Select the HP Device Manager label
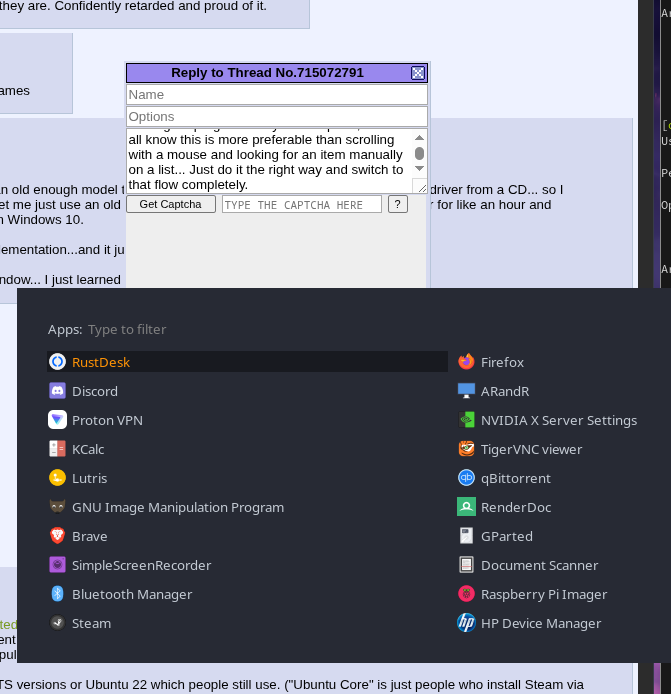The image size is (671, 694). tap(541, 623)
